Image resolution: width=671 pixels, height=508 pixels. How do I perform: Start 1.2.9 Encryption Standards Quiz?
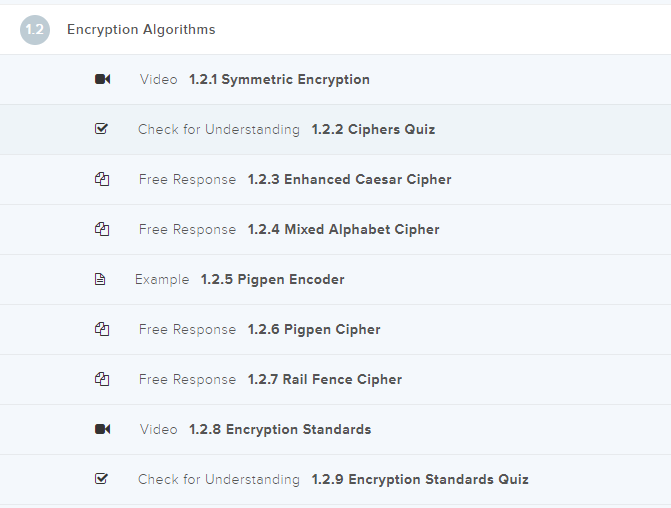pyautogui.click(x=419, y=480)
